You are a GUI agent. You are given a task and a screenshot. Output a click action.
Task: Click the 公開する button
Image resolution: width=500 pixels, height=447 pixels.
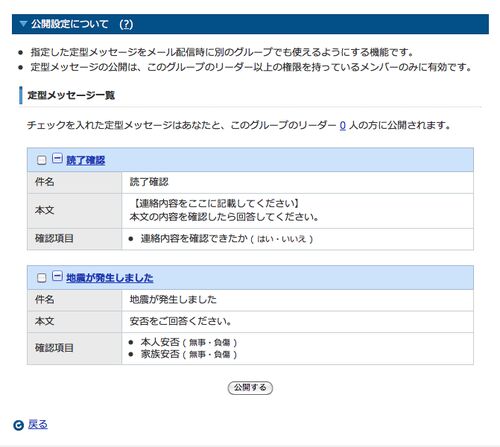point(250,388)
